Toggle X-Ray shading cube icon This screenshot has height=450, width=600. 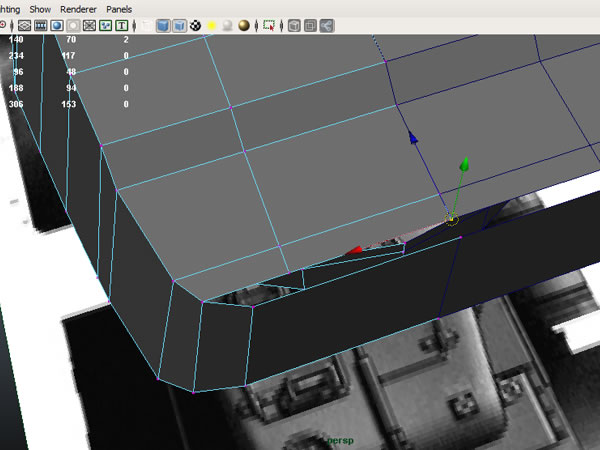[294, 24]
